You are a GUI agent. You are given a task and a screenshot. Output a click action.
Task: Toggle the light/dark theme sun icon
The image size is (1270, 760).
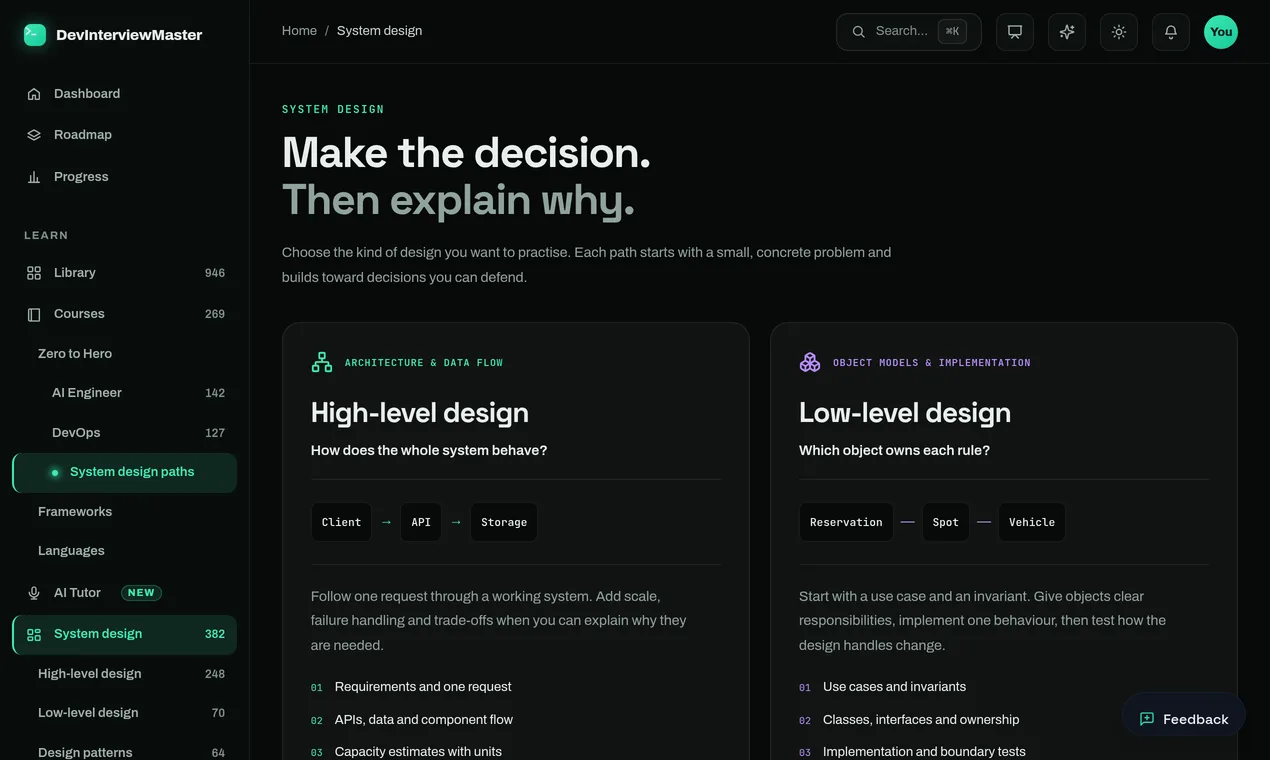[1119, 32]
